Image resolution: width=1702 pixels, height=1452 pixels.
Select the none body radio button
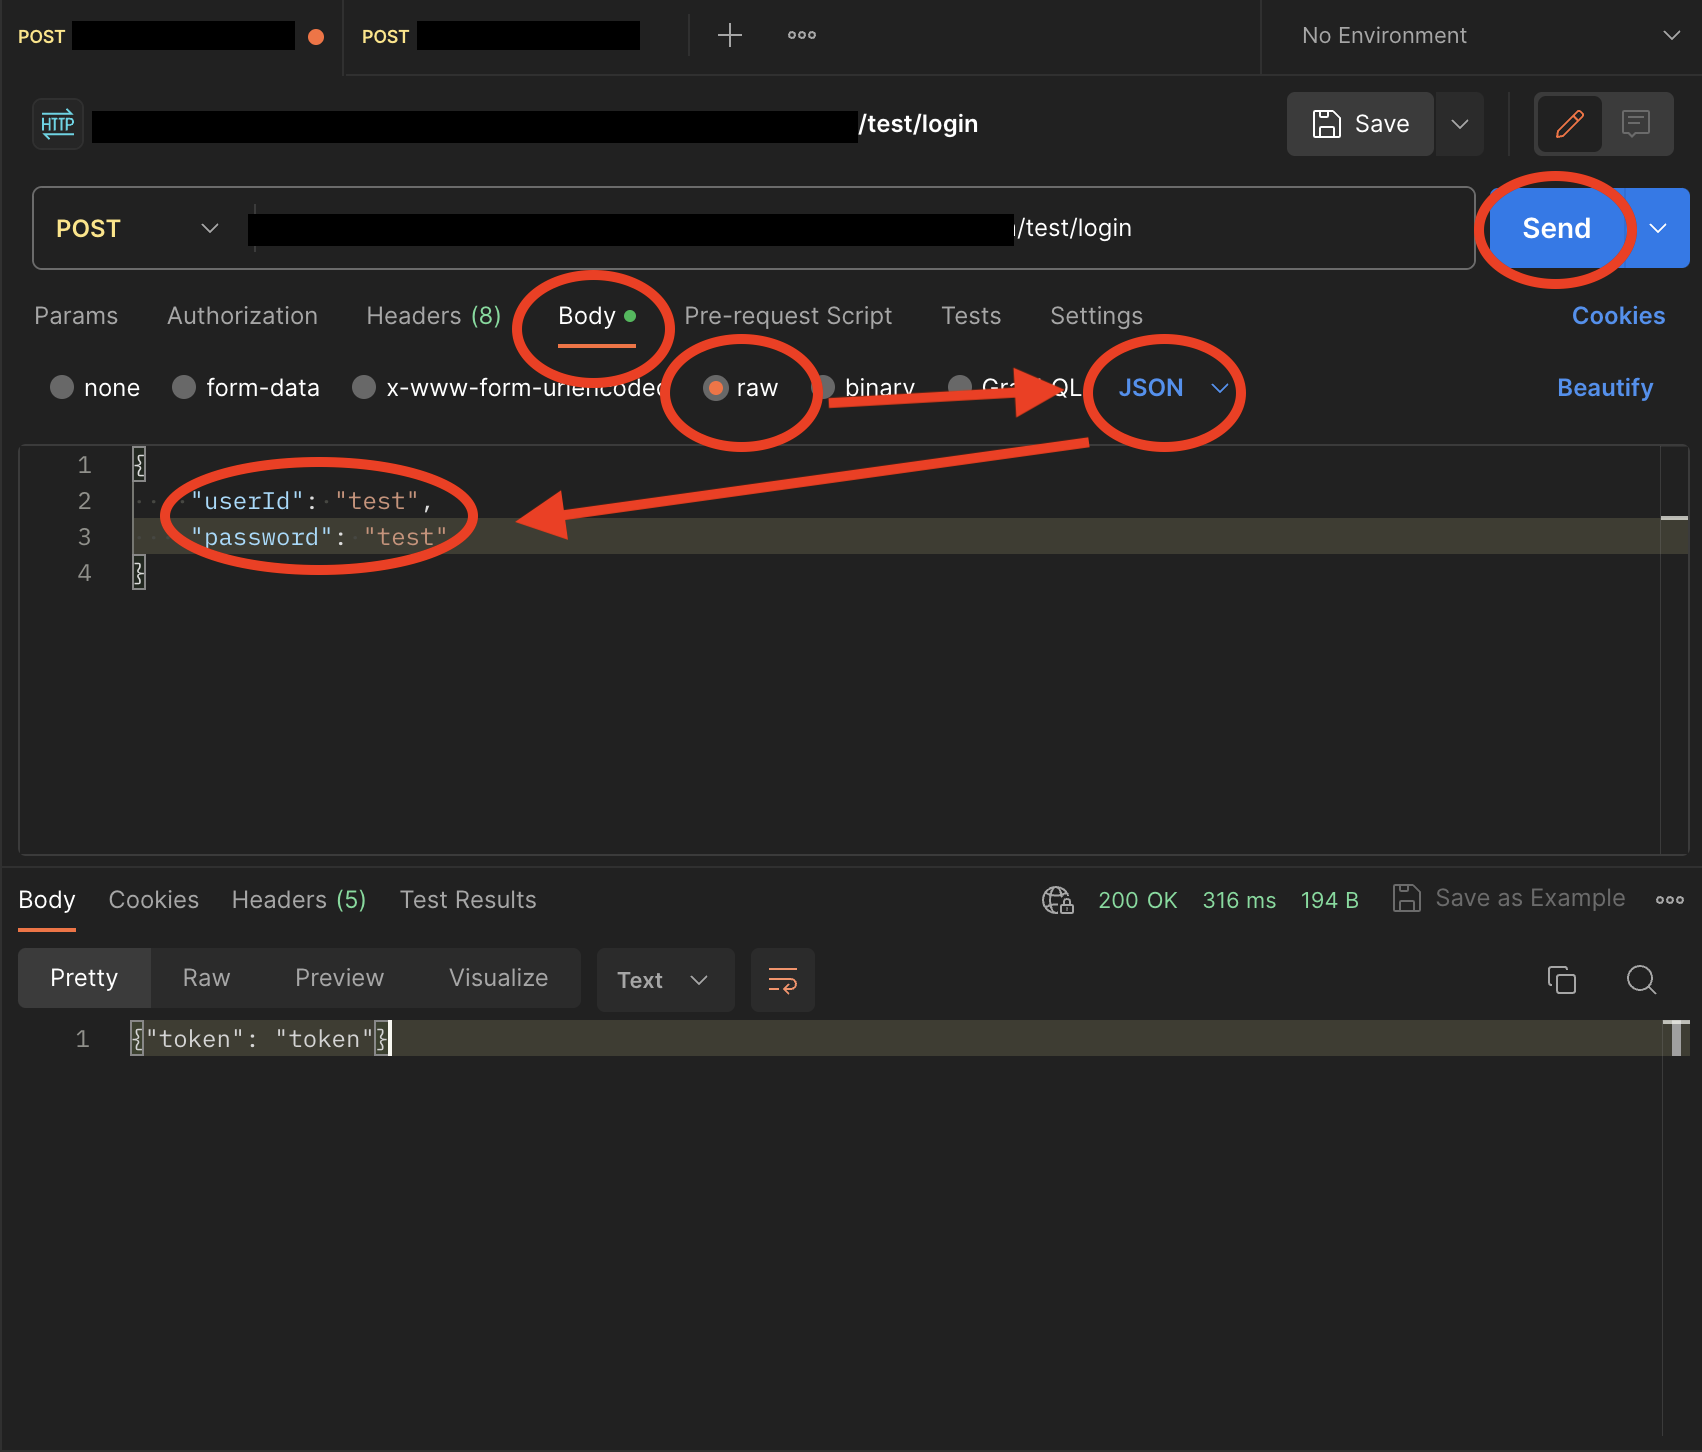[62, 388]
